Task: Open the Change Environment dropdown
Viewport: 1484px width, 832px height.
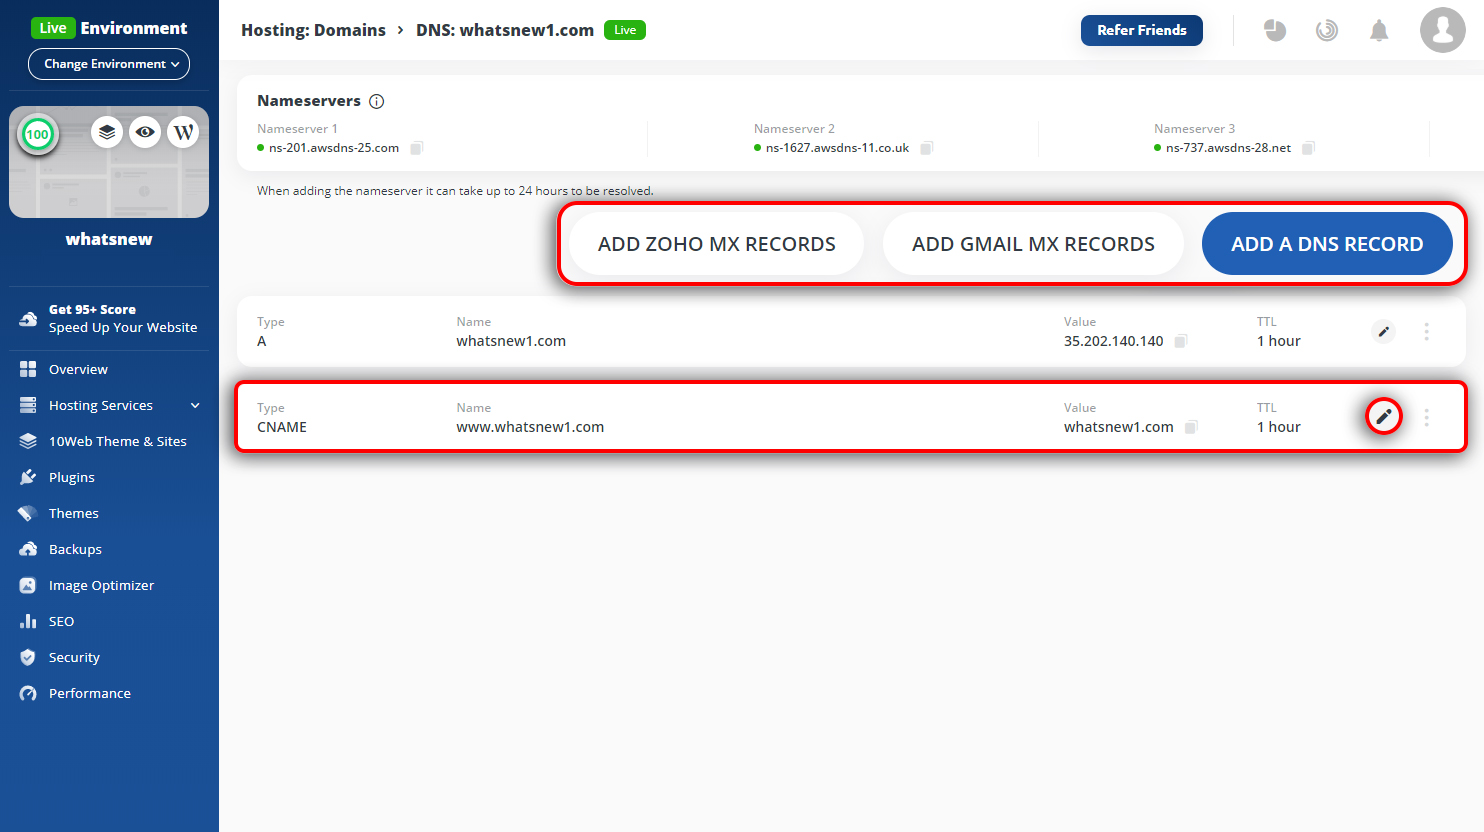Action: (109, 64)
